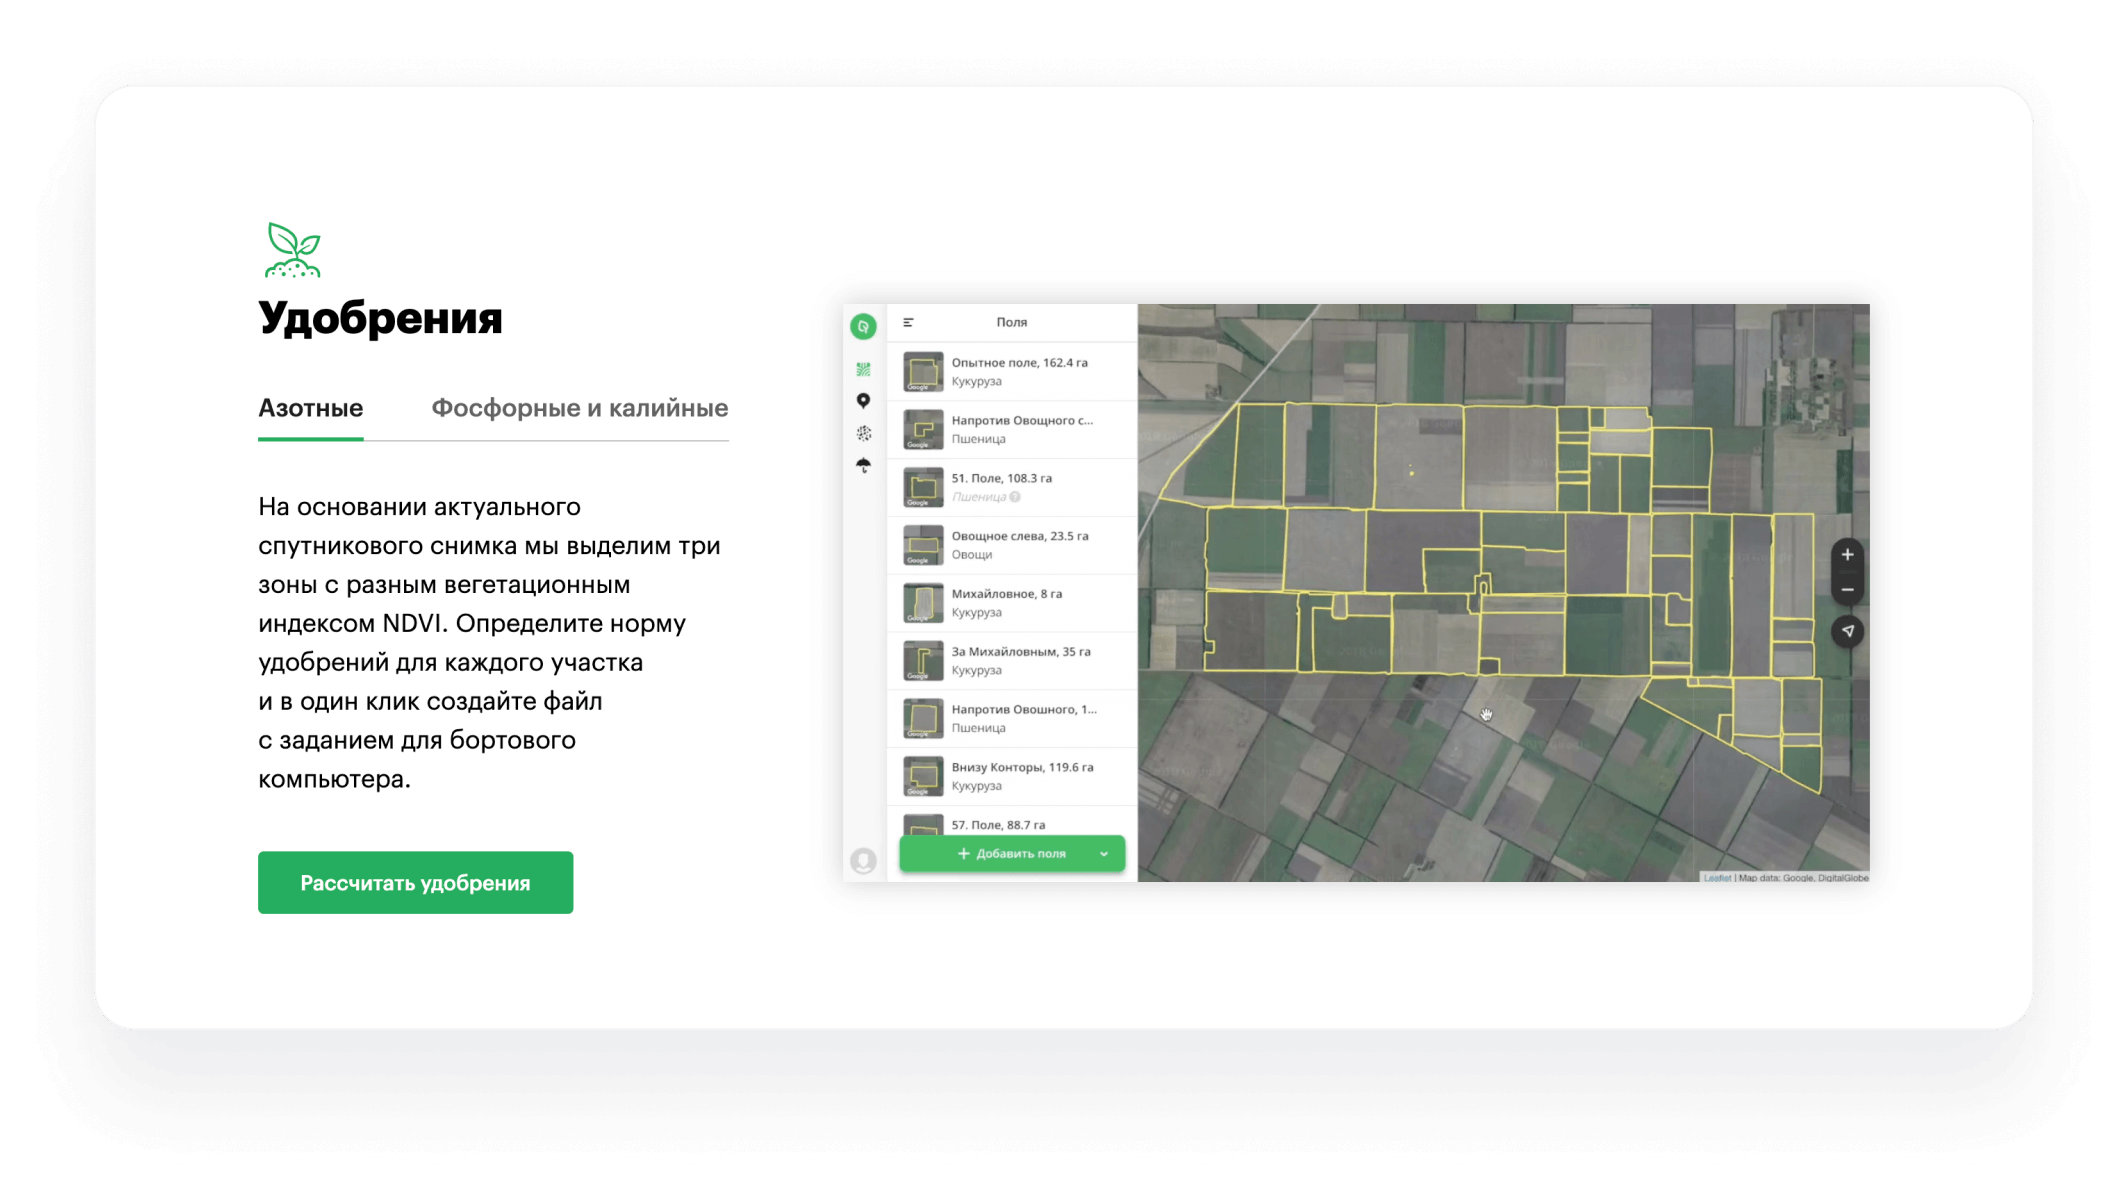Click the user avatar icon at bottom
The image size is (2128, 1189).
[862, 860]
